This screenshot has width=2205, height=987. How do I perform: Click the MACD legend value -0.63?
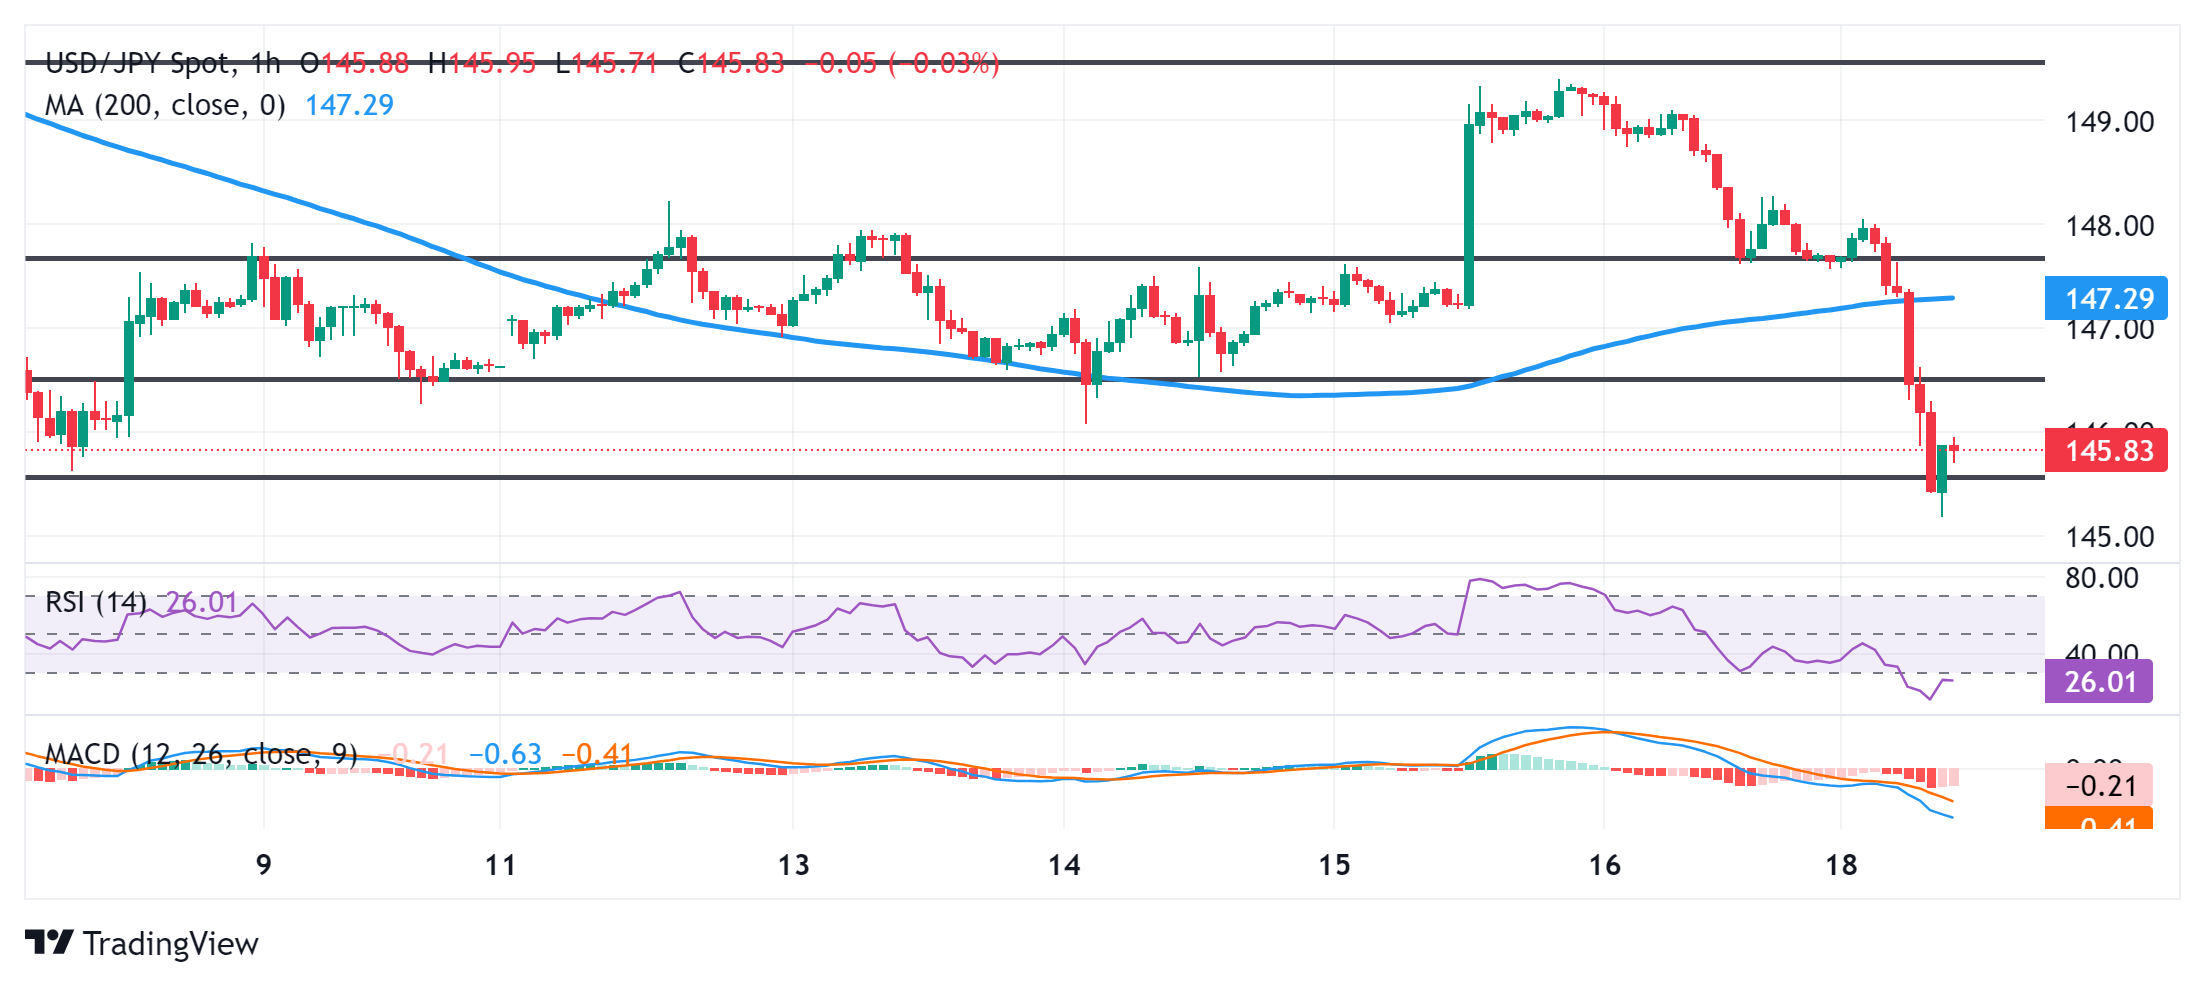pyautogui.click(x=505, y=753)
